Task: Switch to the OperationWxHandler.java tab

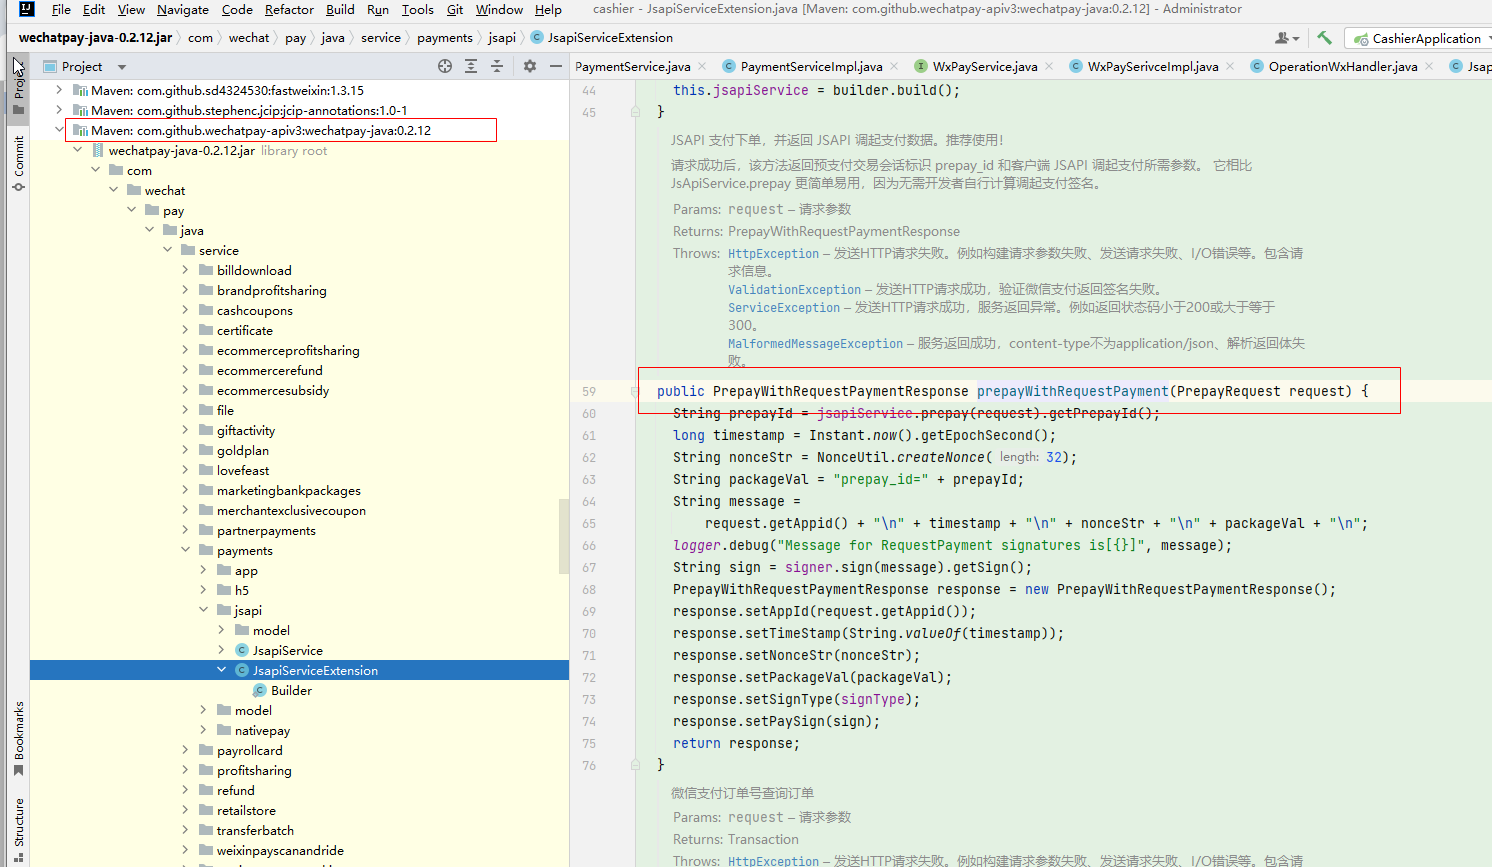Action: pyautogui.click(x=1342, y=66)
